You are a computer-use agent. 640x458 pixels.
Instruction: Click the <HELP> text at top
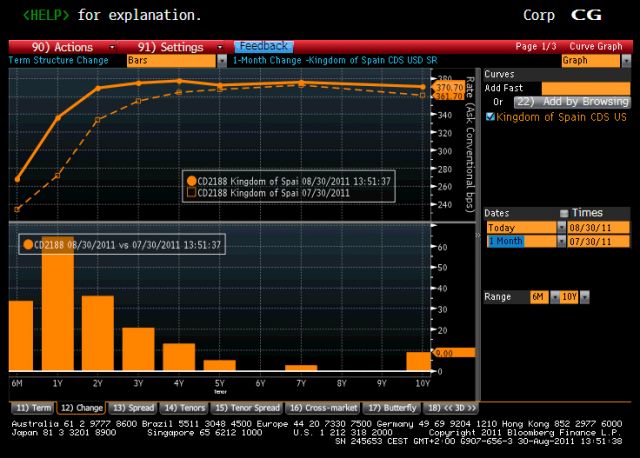coord(46,16)
